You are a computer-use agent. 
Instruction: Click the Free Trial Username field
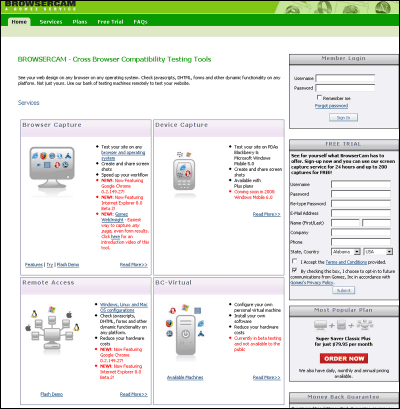pyautogui.click(x=361, y=184)
